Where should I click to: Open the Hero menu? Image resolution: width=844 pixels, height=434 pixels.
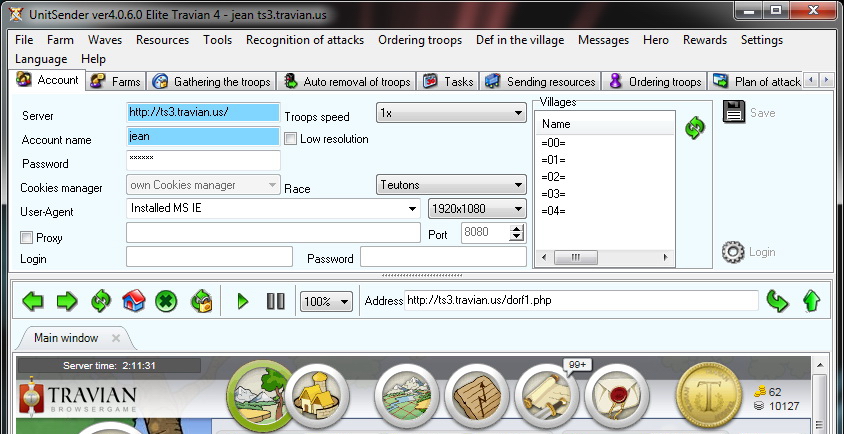(x=656, y=40)
